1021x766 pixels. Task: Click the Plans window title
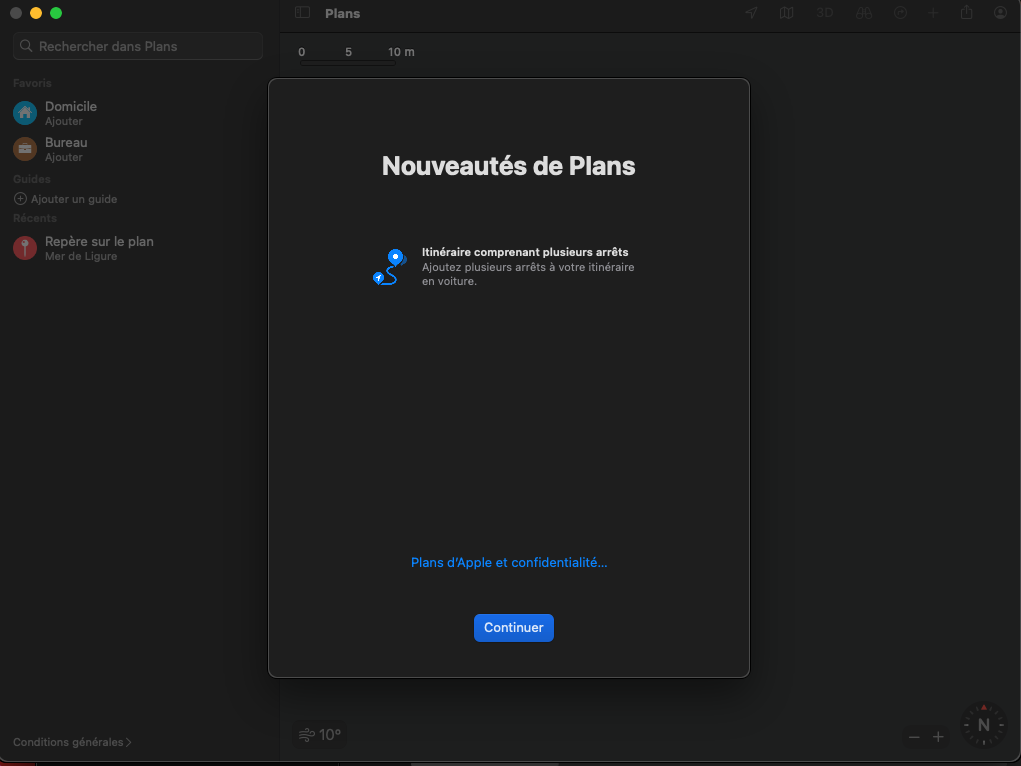point(343,13)
